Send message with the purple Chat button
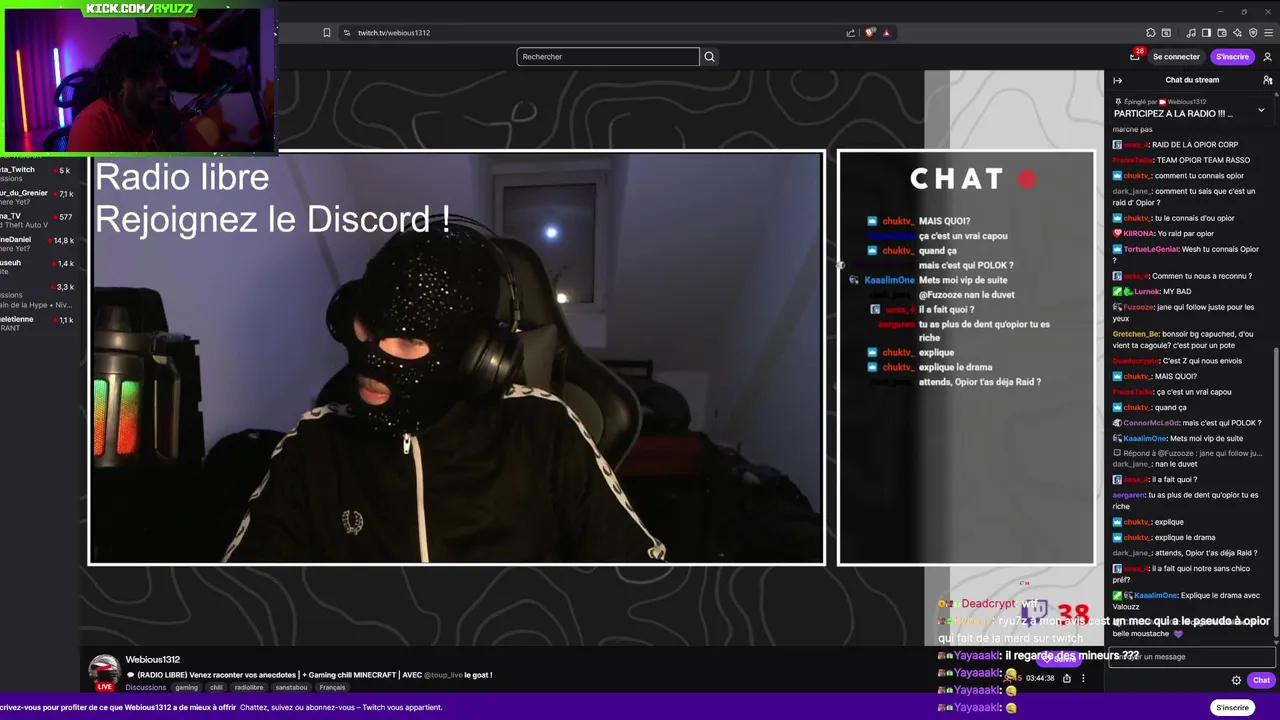This screenshot has height=720, width=1280. click(1261, 680)
